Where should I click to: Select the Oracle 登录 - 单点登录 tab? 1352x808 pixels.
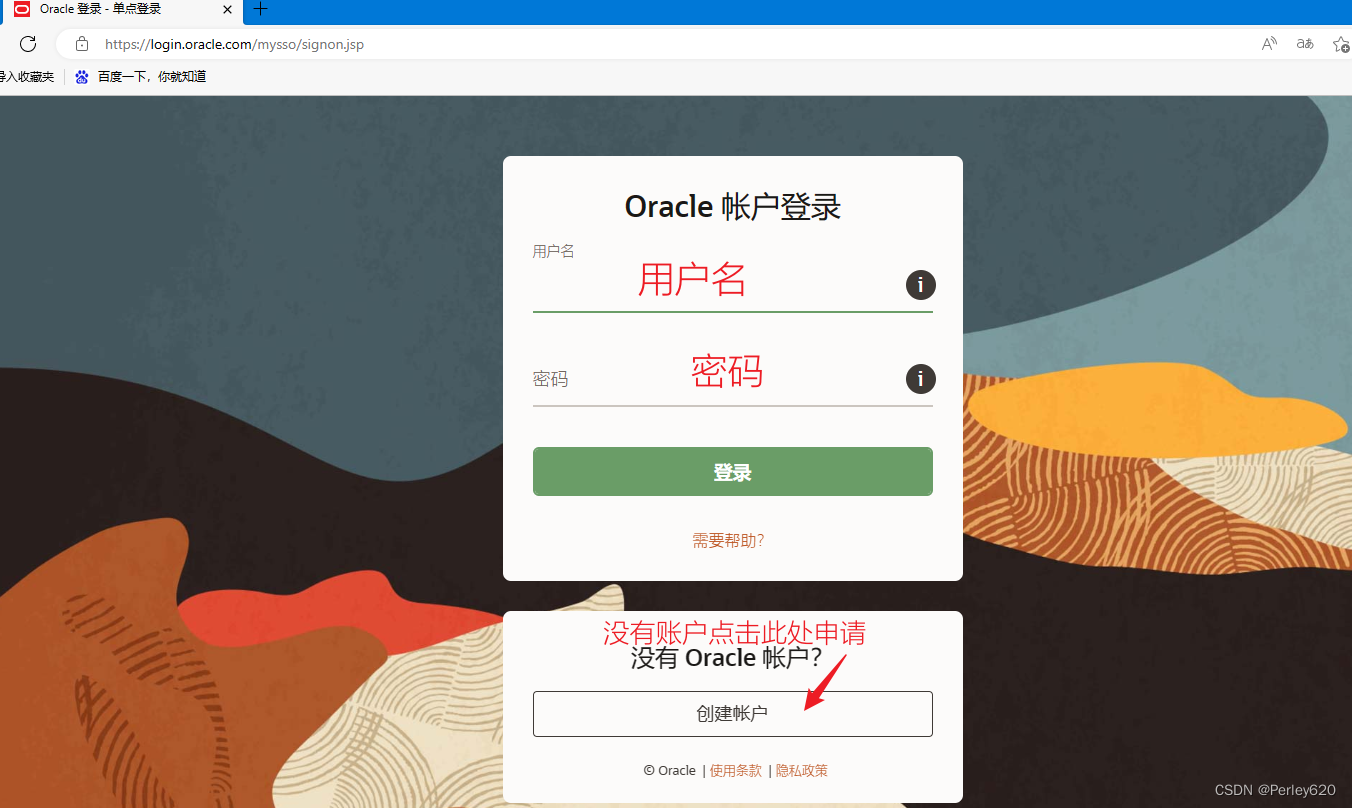tap(122, 10)
